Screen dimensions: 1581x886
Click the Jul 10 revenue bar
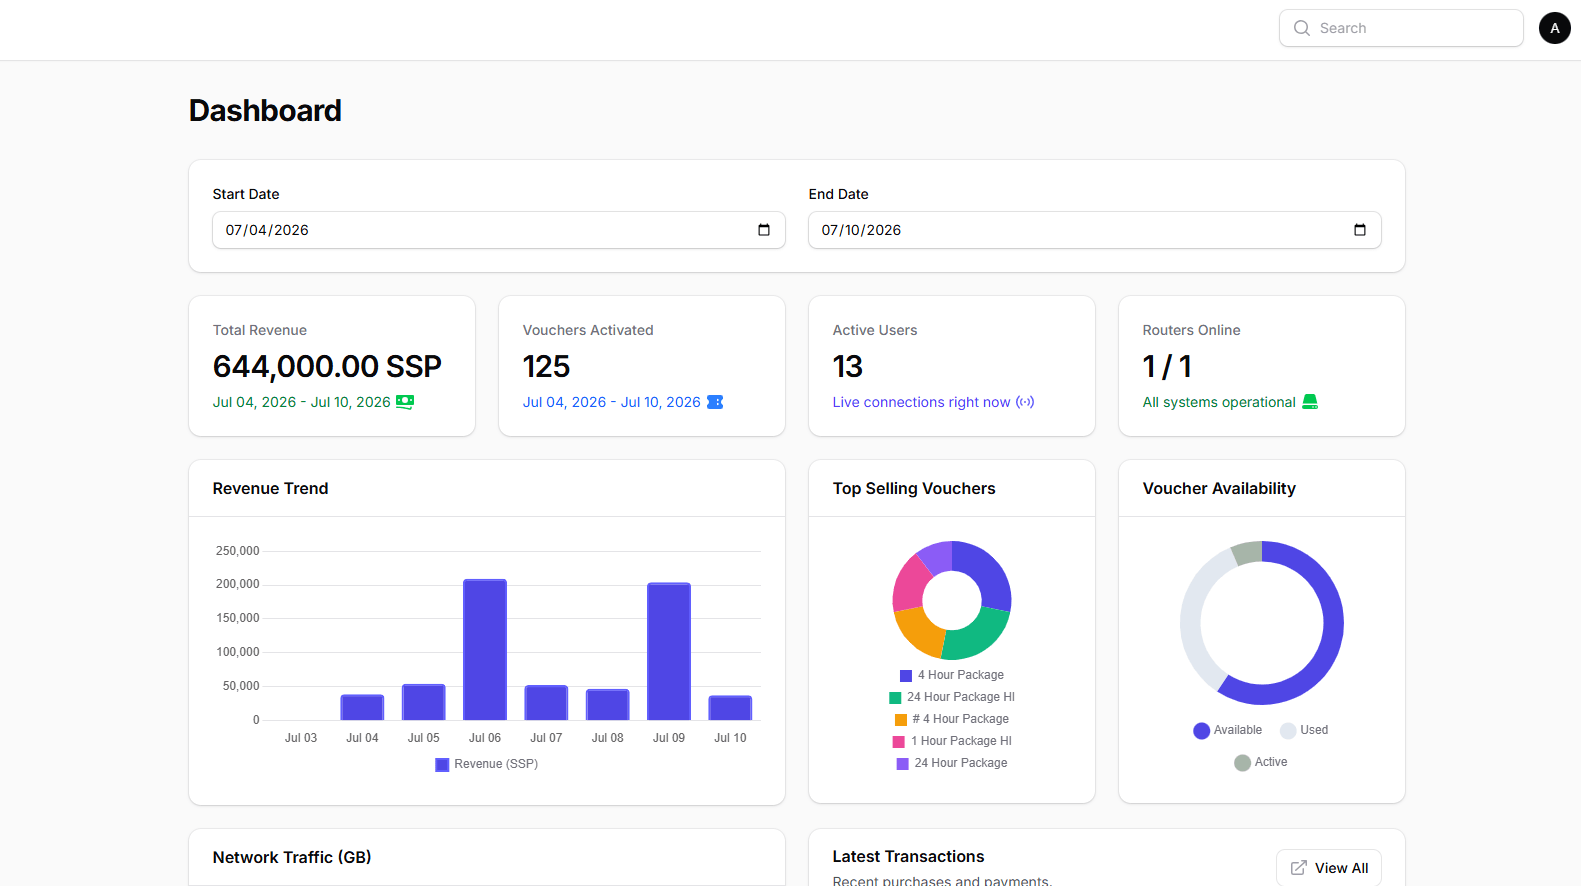point(730,708)
